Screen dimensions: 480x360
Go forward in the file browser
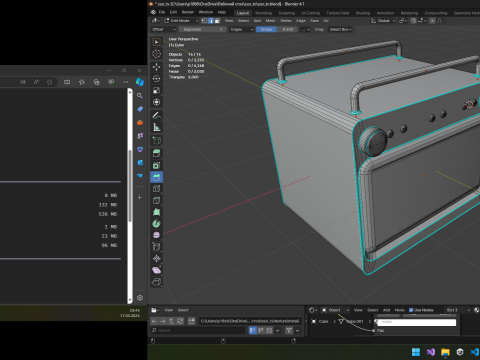163,321
